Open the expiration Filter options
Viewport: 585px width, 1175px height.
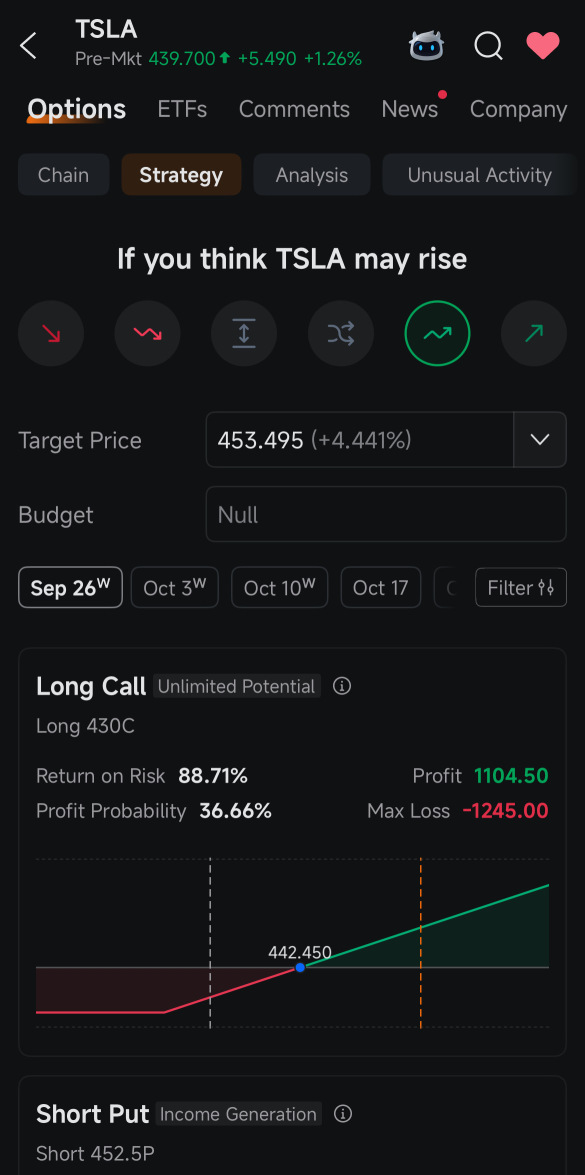tap(520, 587)
